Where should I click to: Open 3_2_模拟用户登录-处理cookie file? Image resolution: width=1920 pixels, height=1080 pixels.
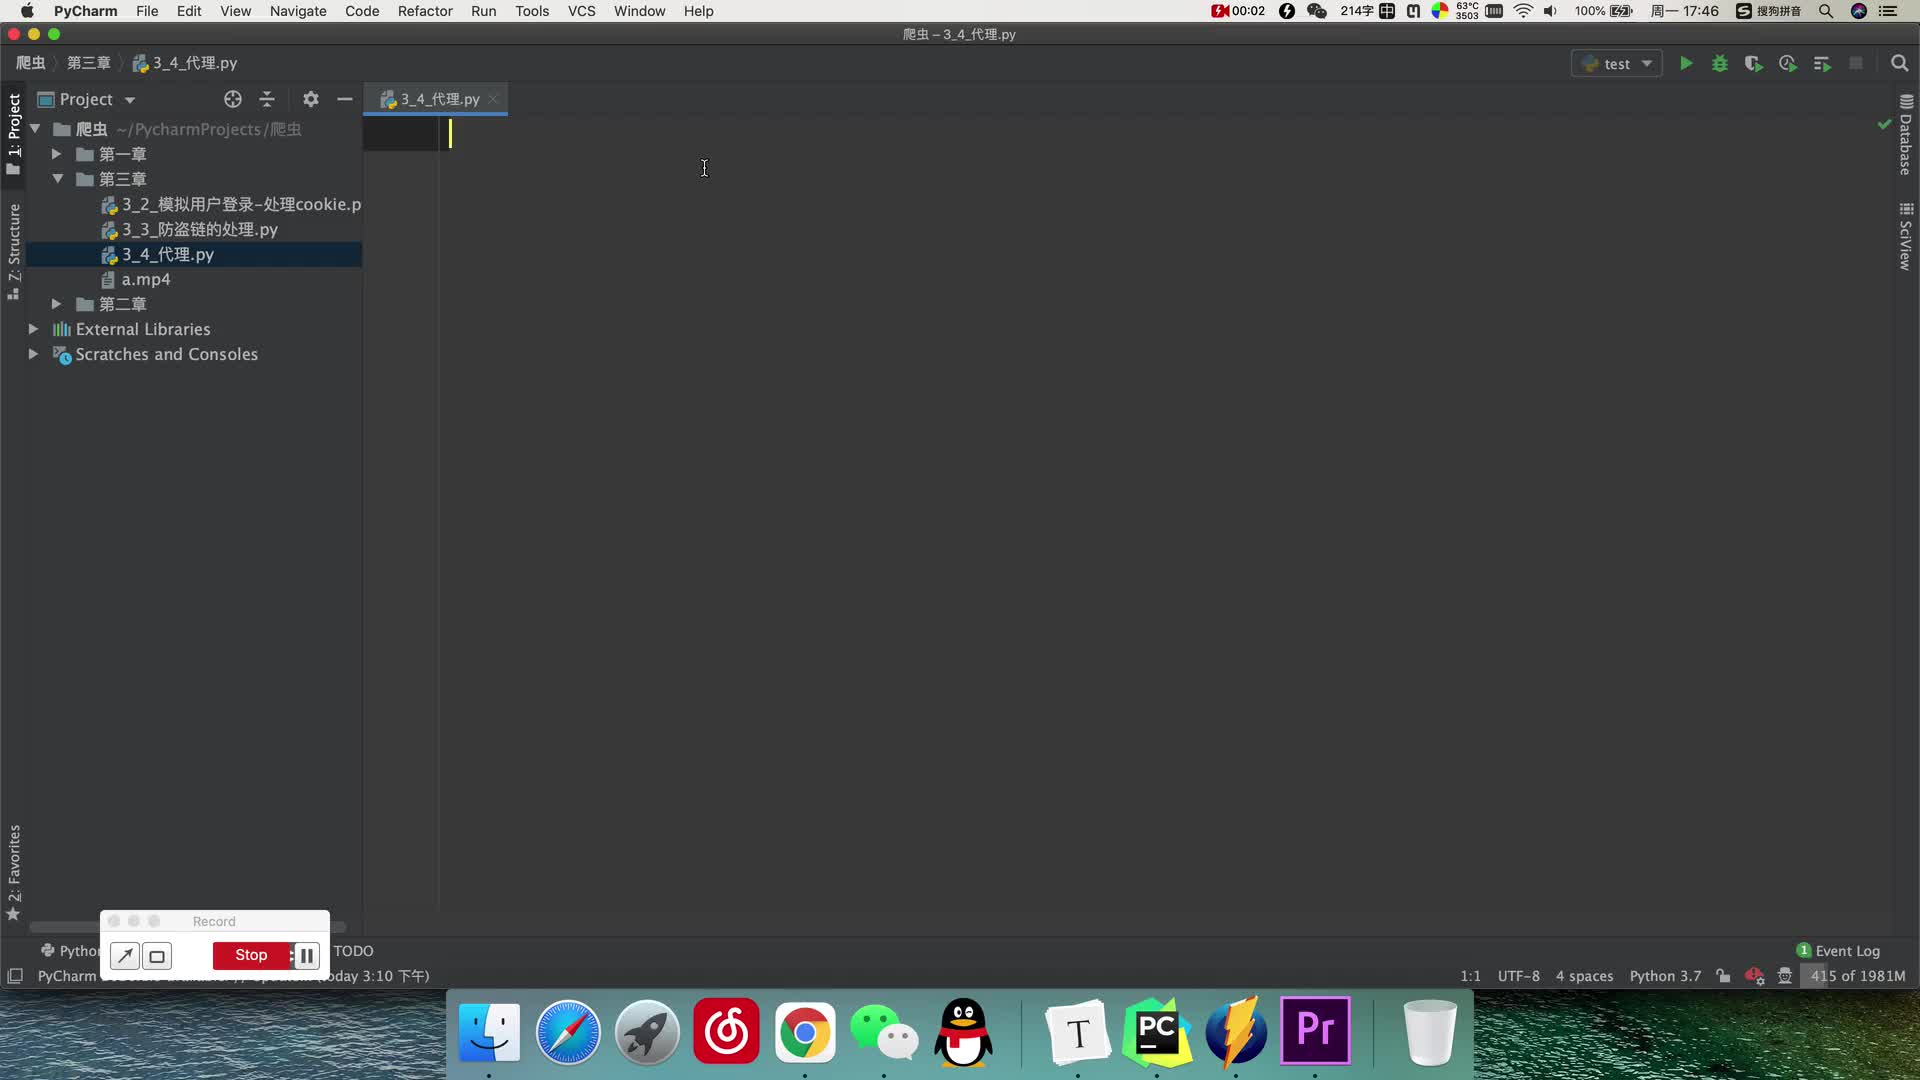(231, 204)
